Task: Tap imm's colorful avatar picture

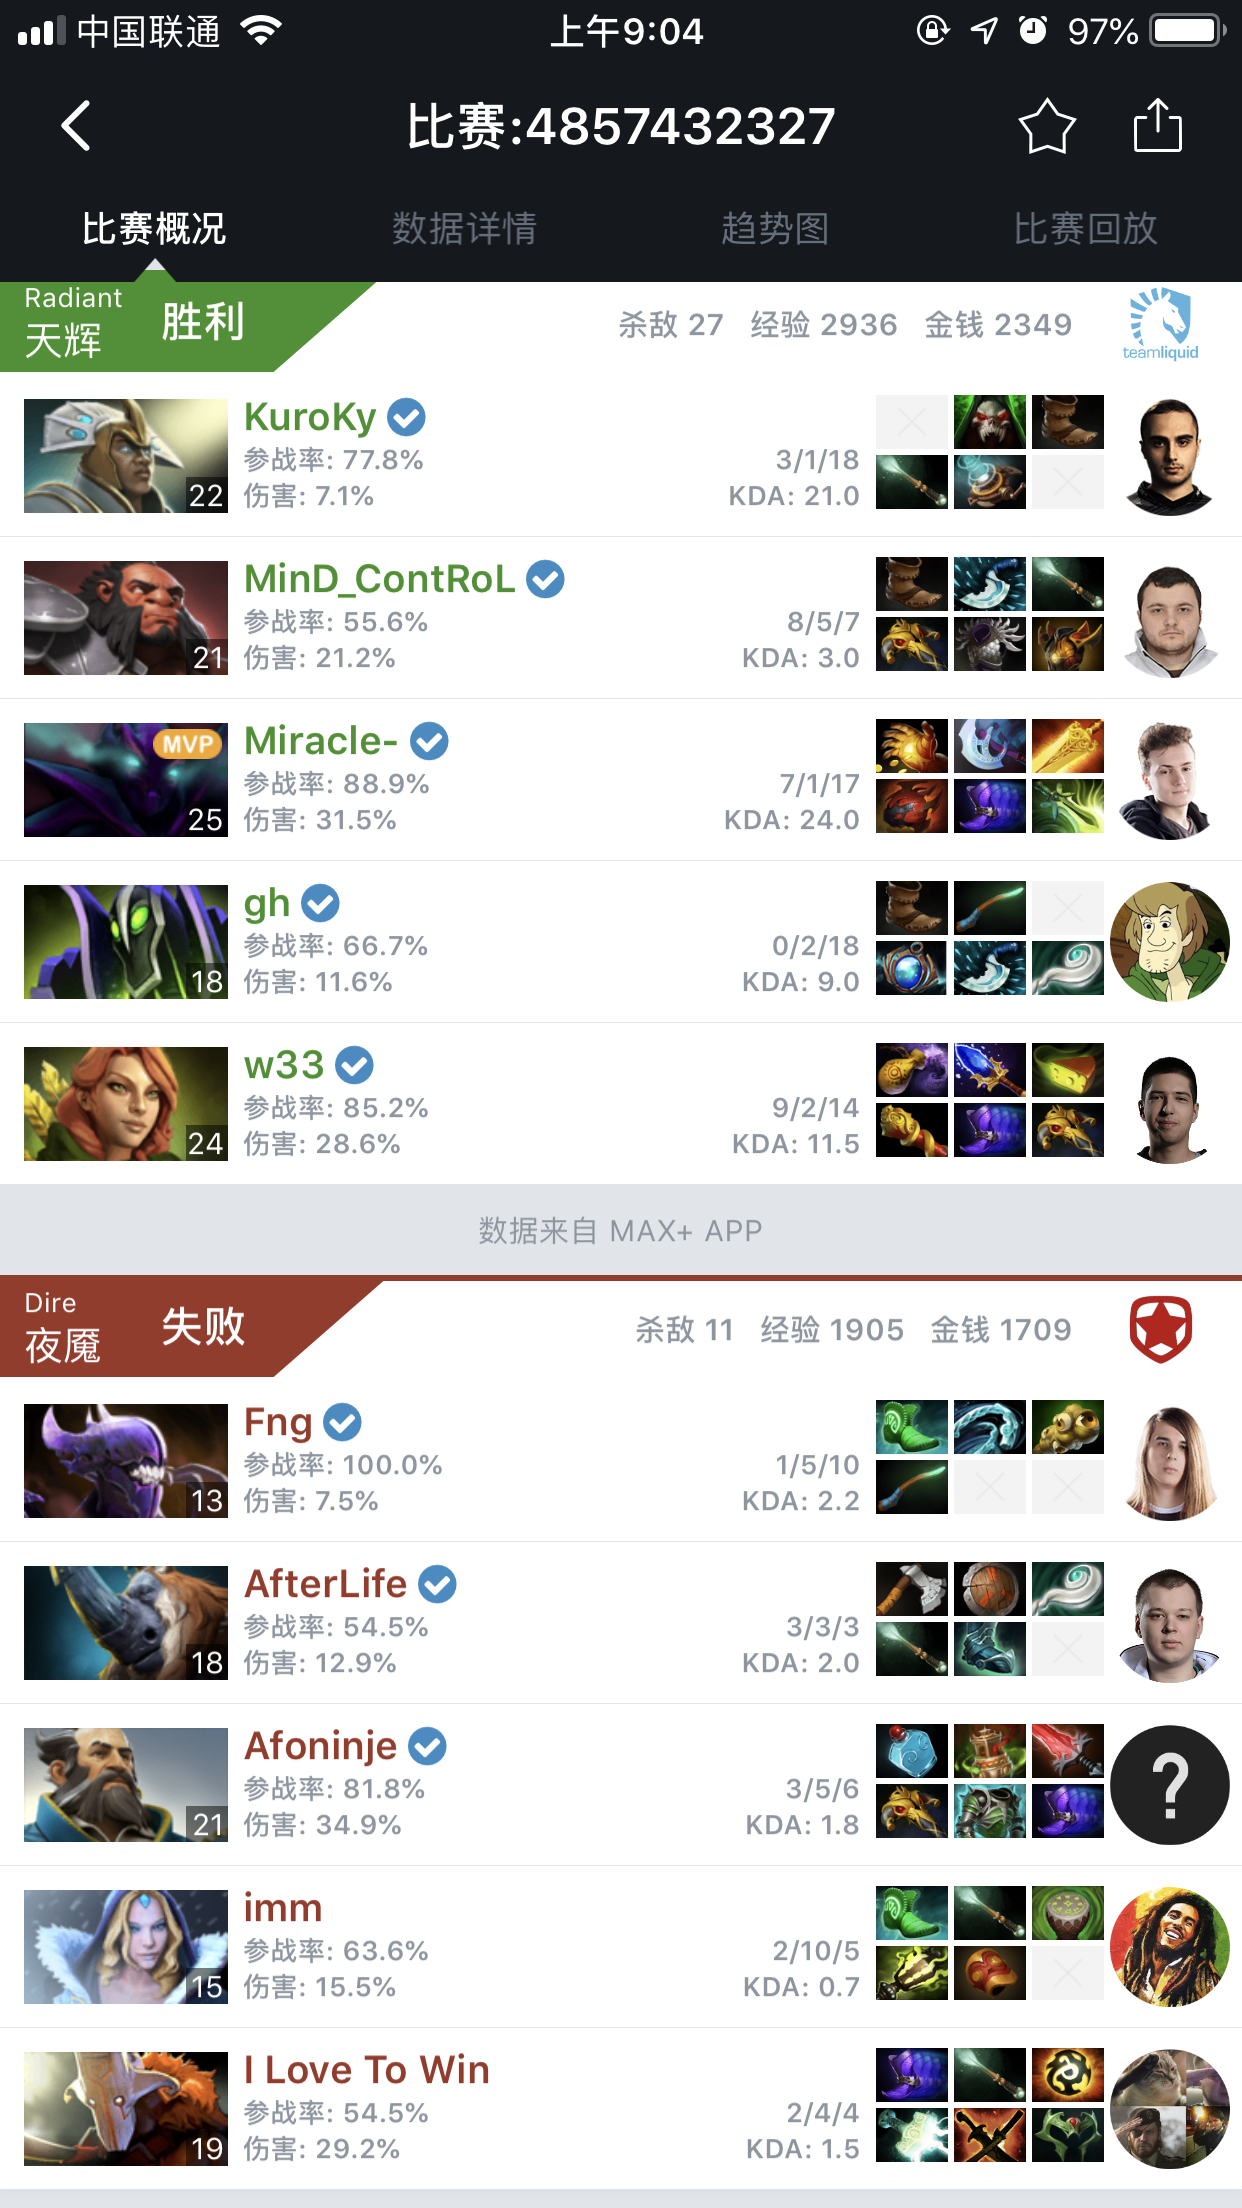Action: pos(1170,1947)
